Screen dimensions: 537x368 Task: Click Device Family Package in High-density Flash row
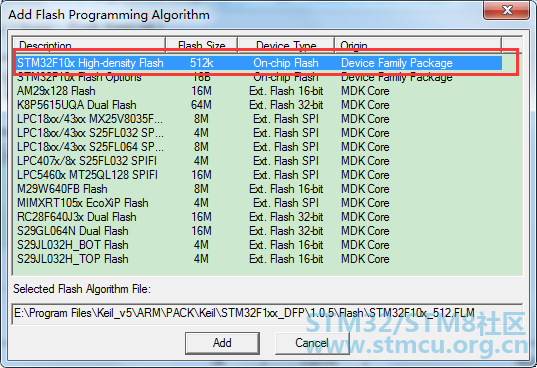[x=397, y=63]
